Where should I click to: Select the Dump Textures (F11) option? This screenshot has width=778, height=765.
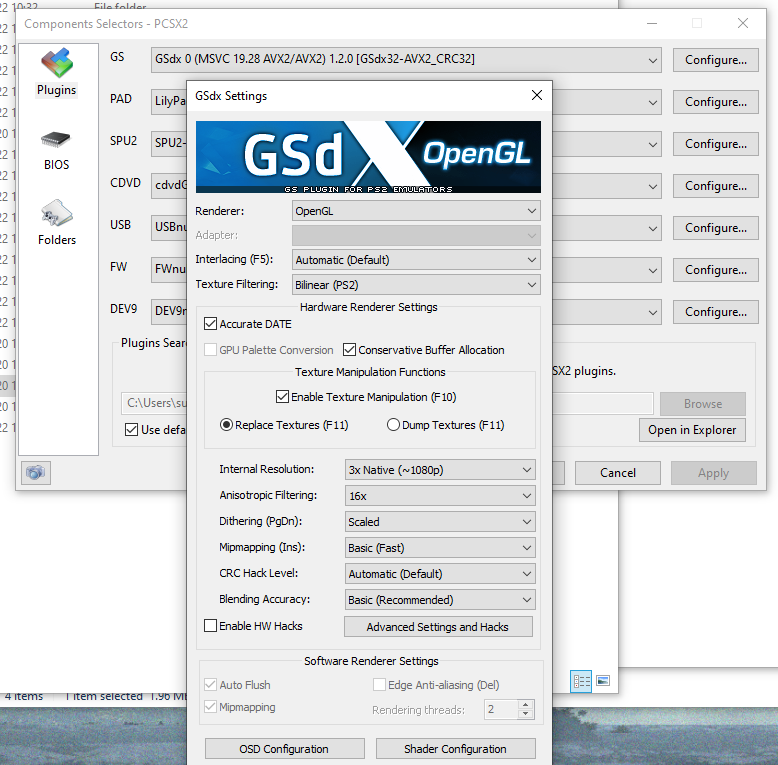click(x=393, y=425)
